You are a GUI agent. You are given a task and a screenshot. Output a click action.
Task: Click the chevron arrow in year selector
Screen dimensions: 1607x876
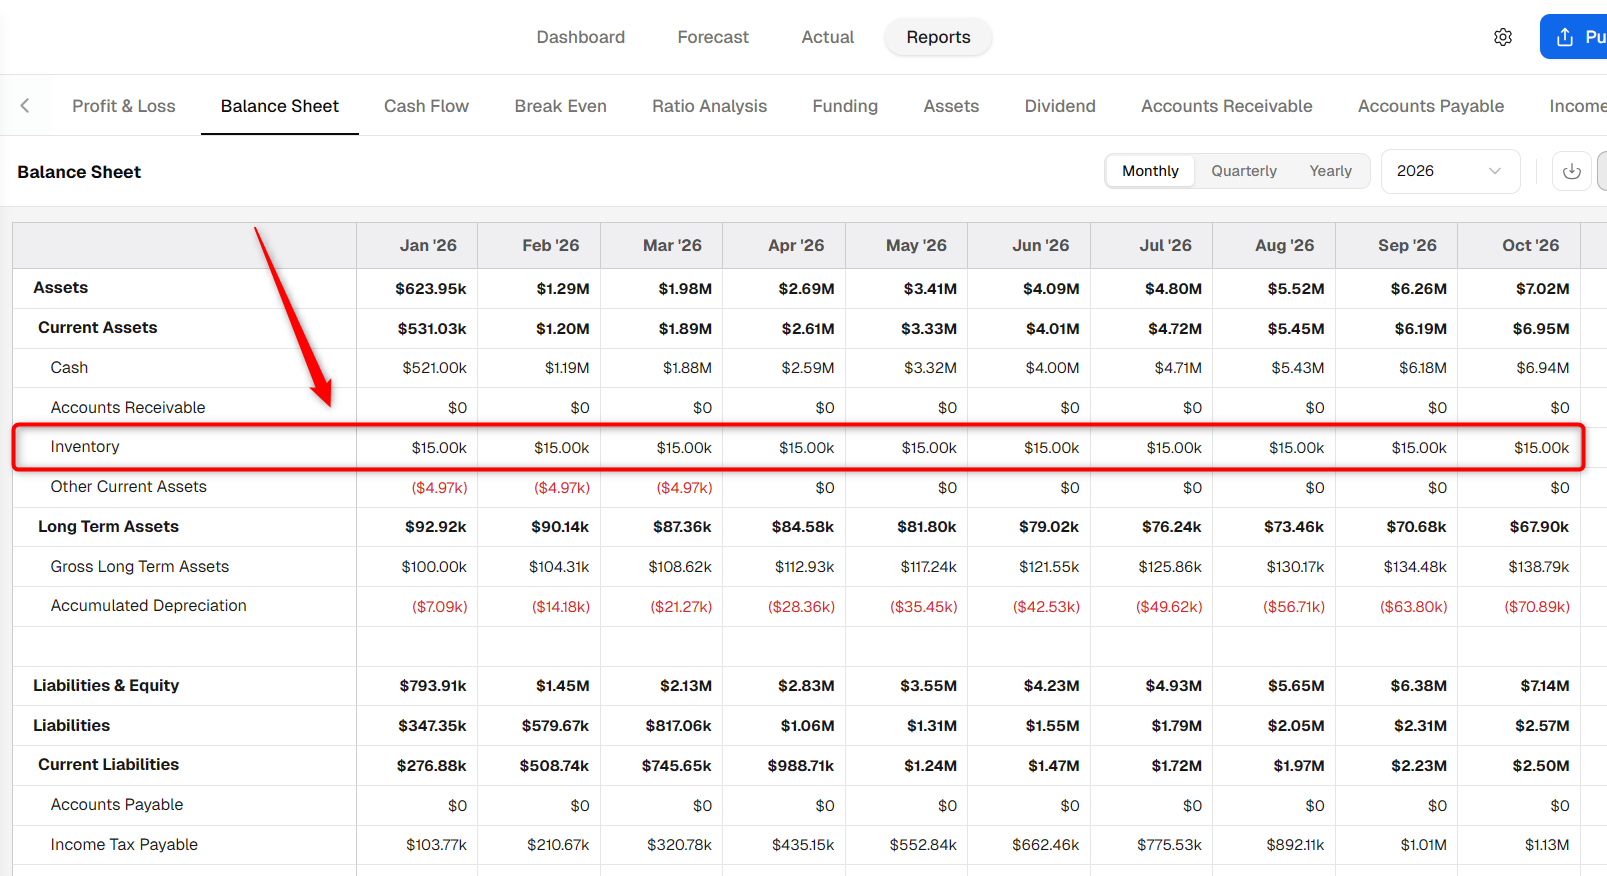[1495, 171]
